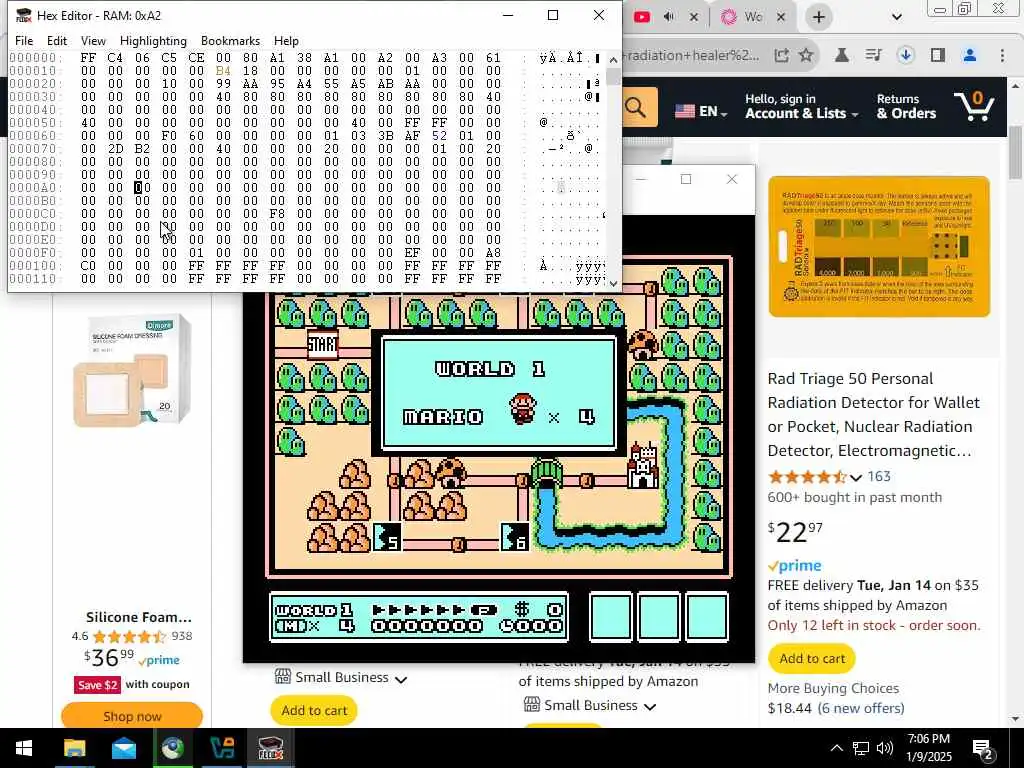Open File Explorer from the taskbar
This screenshot has height=768, width=1024.
pyautogui.click(x=74, y=748)
